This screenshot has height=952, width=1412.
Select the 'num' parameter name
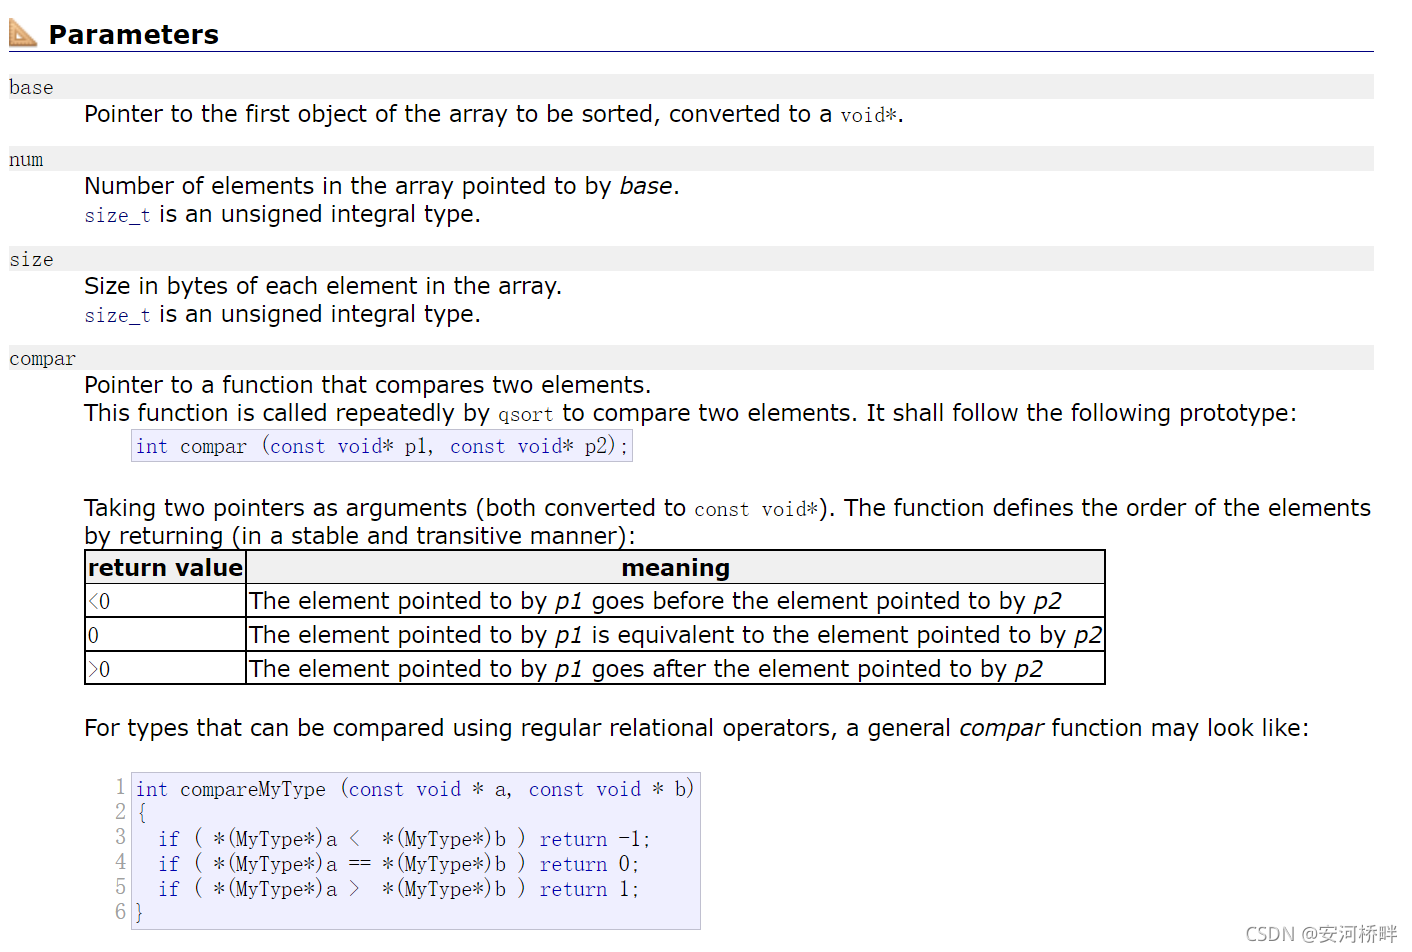[26, 159]
